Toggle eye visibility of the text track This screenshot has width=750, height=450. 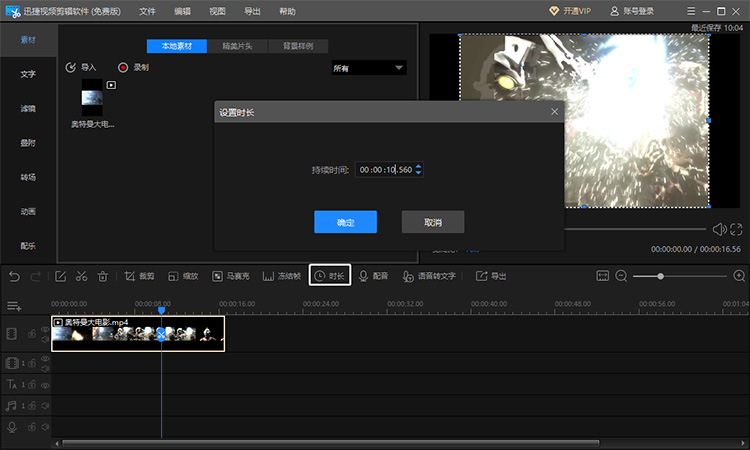[x=45, y=385]
